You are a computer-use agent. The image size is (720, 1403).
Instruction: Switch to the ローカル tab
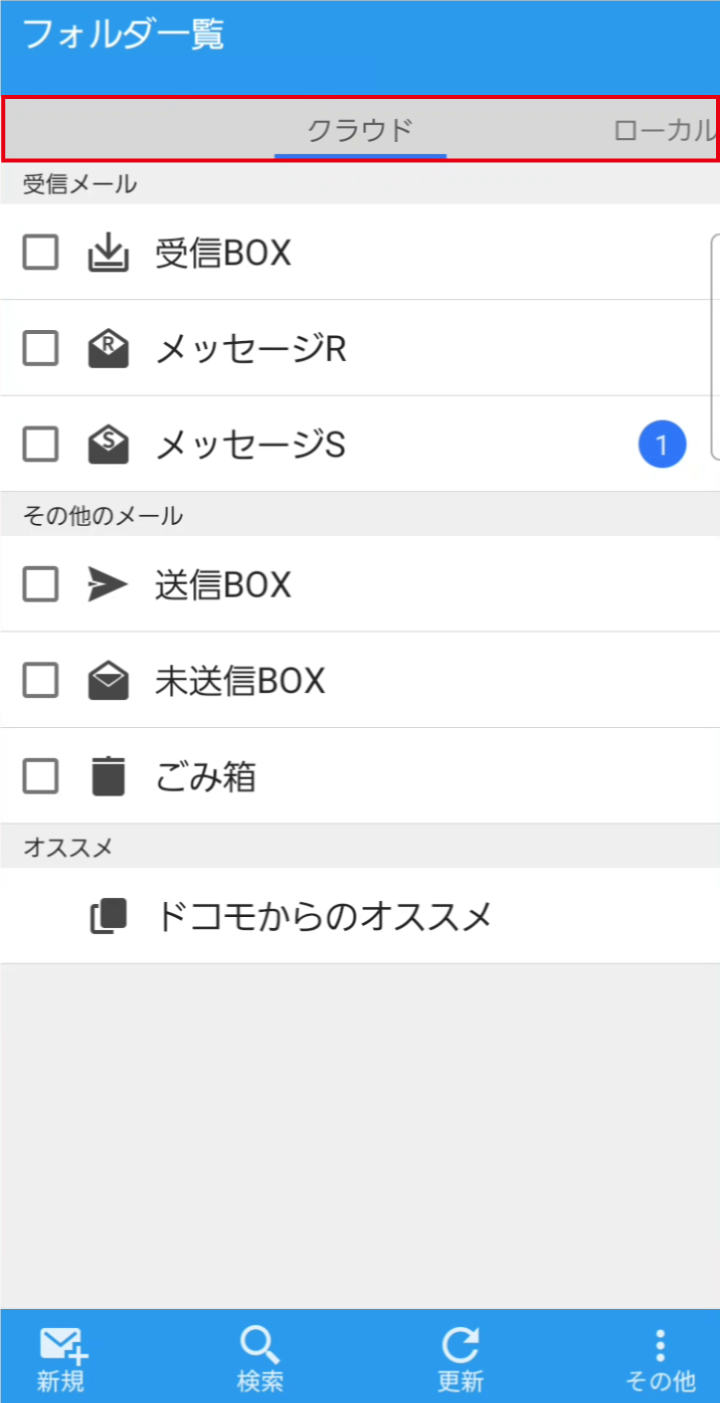click(x=664, y=130)
